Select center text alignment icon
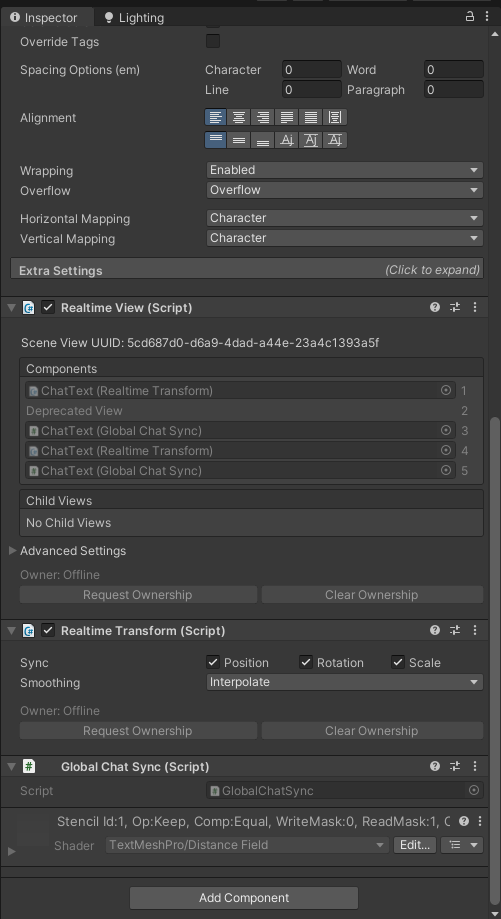501x919 pixels. pos(238,117)
